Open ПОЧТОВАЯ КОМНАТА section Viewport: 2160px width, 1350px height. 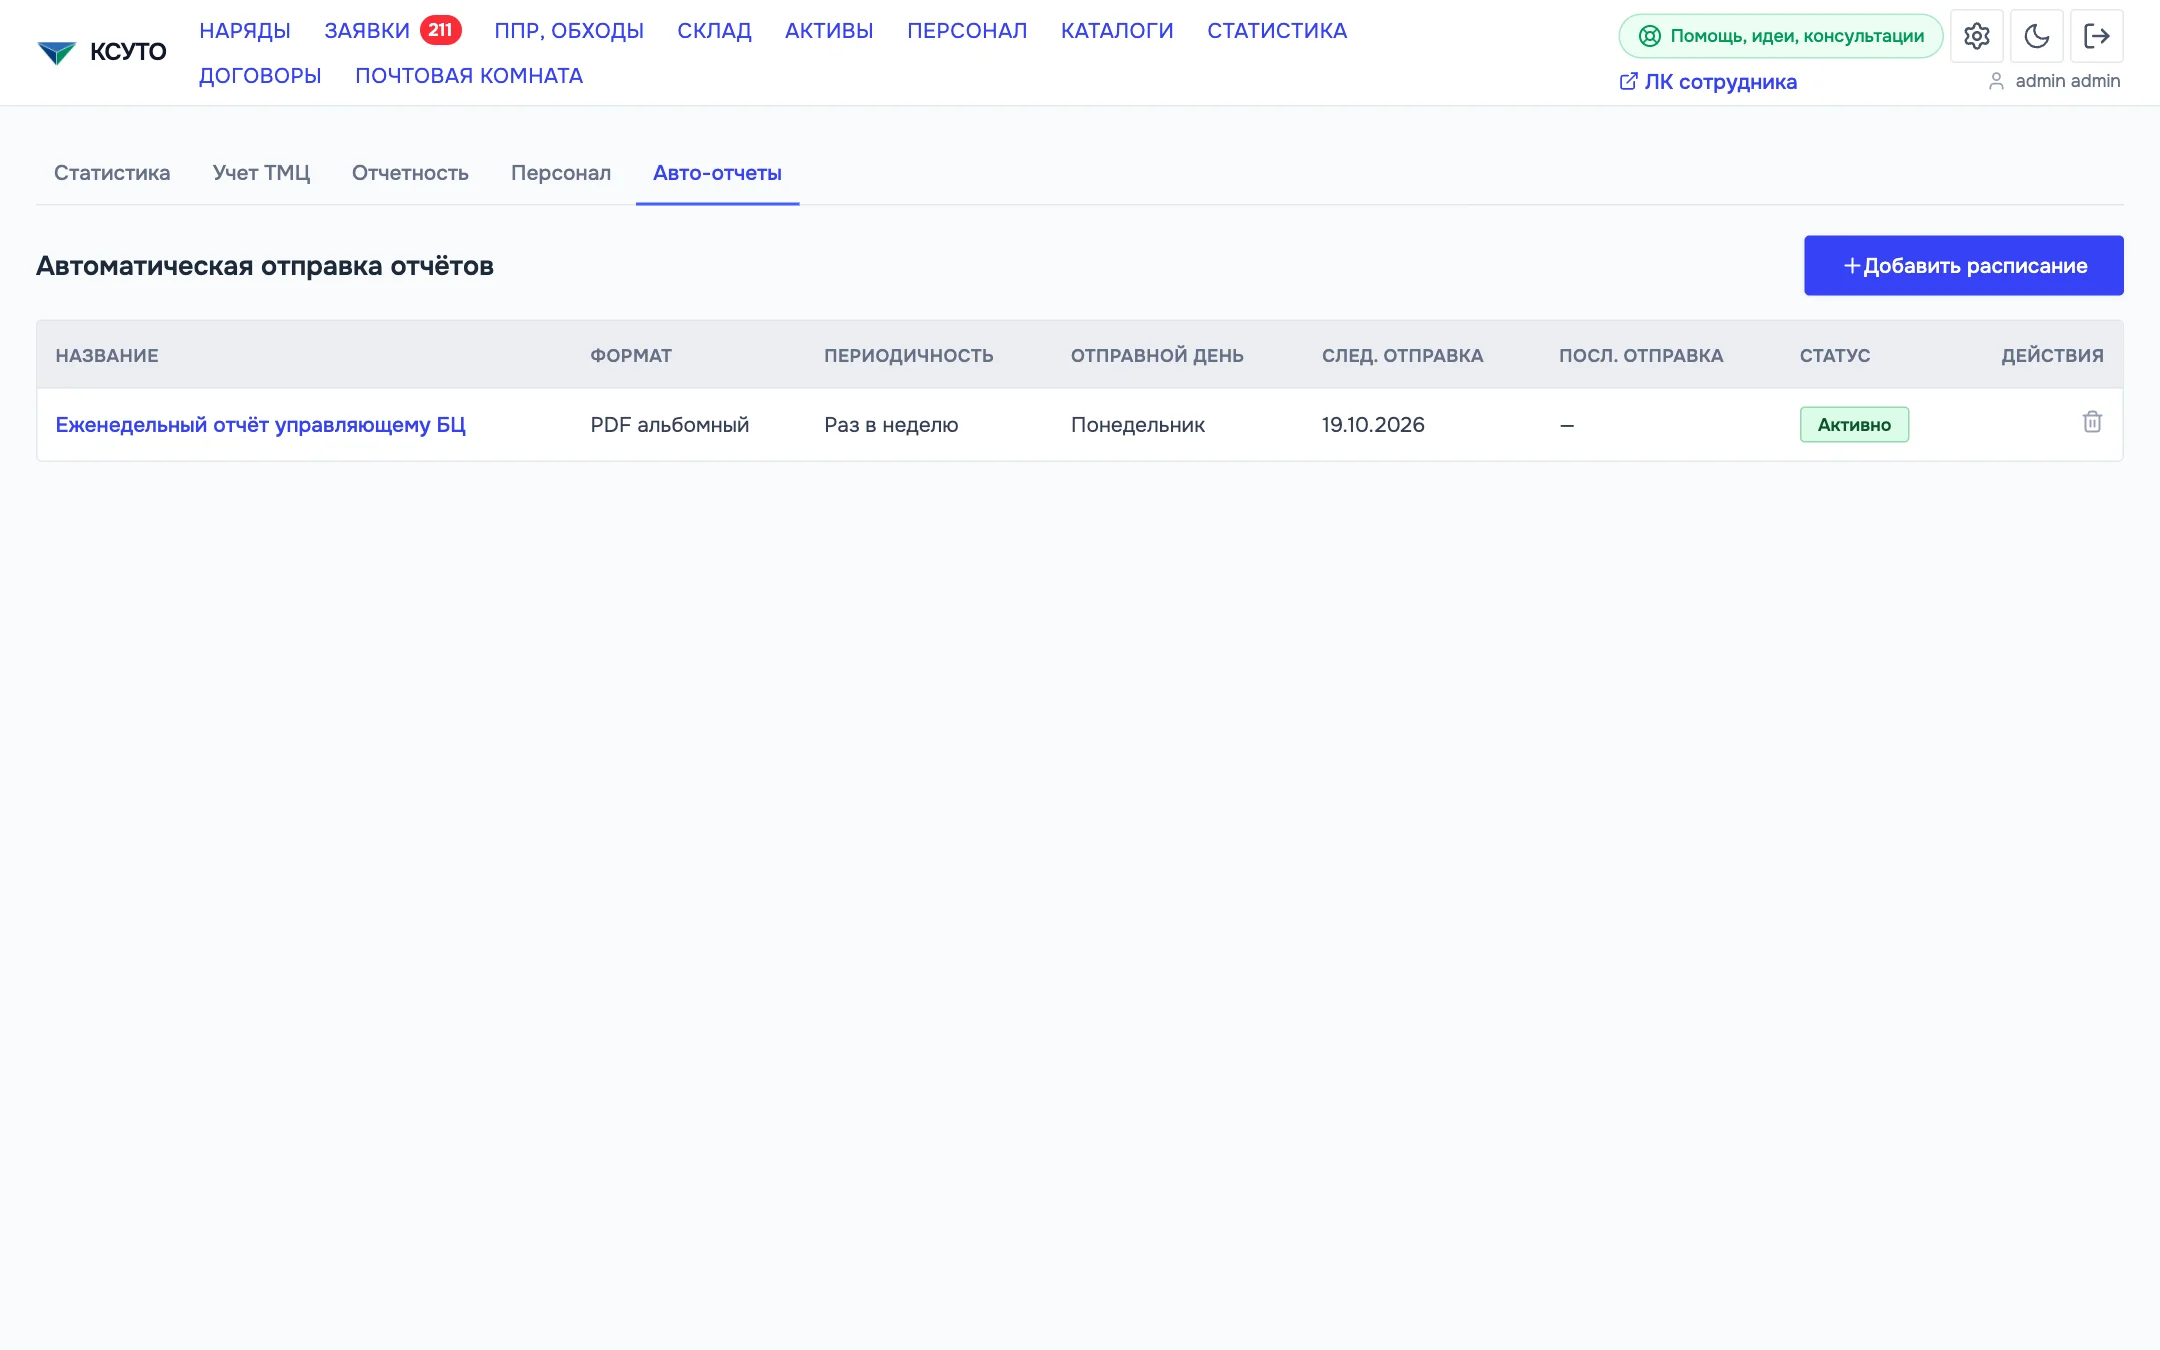(469, 76)
